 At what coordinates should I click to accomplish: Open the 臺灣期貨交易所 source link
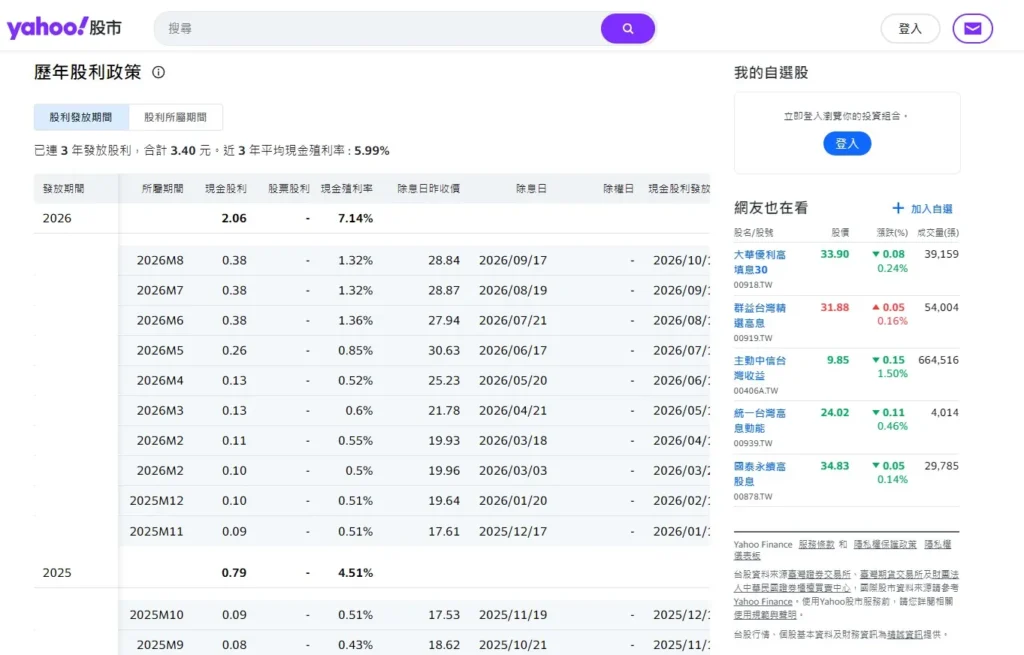(891, 574)
